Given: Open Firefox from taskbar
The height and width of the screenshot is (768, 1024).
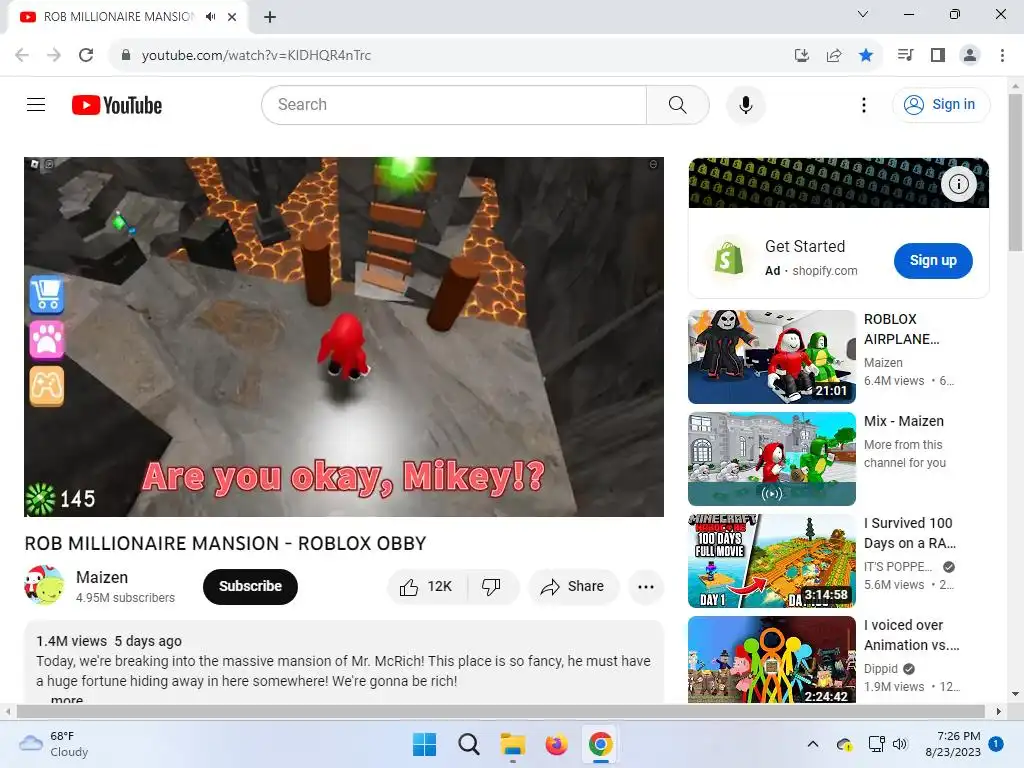Looking at the screenshot, I should coord(556,744).
